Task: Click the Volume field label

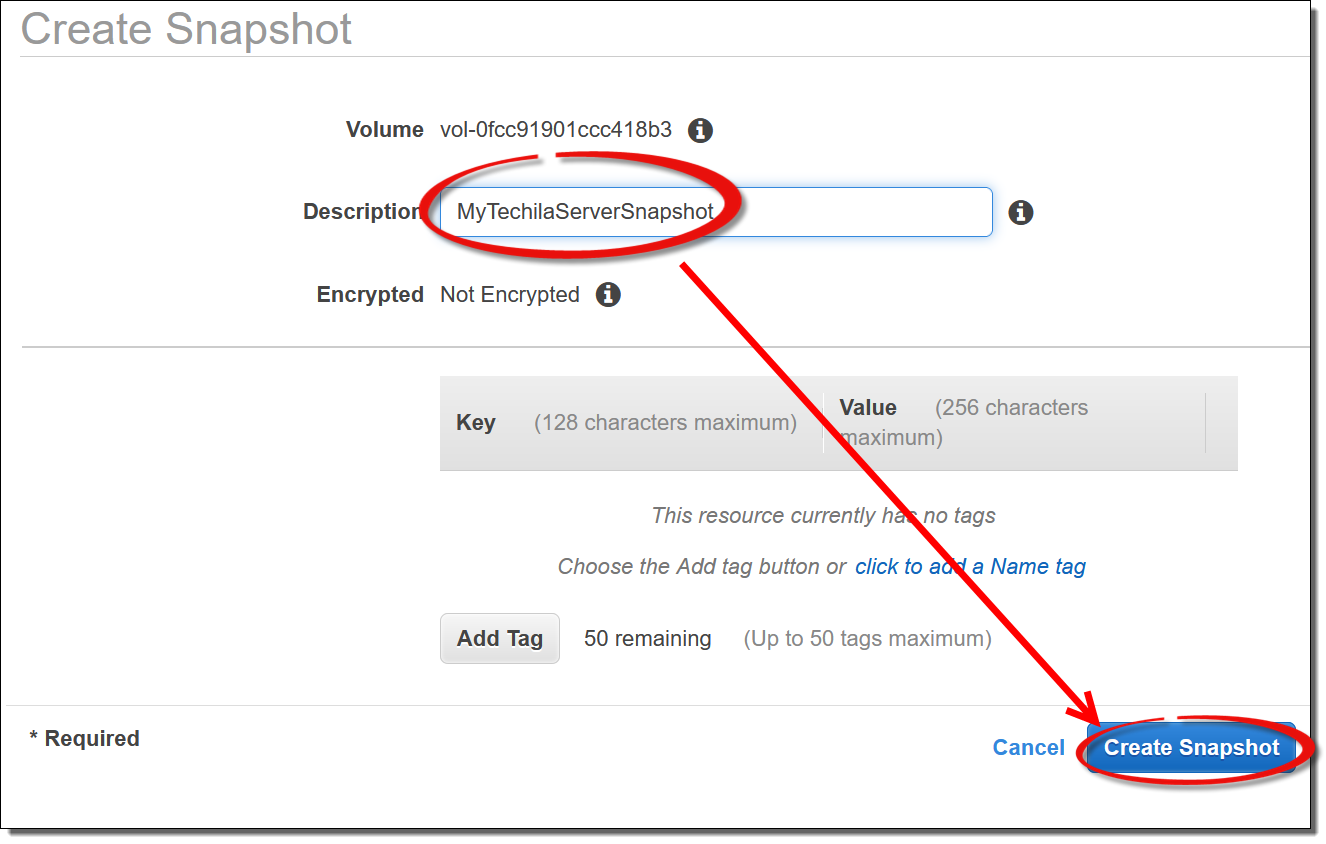Action: point(384,130)
